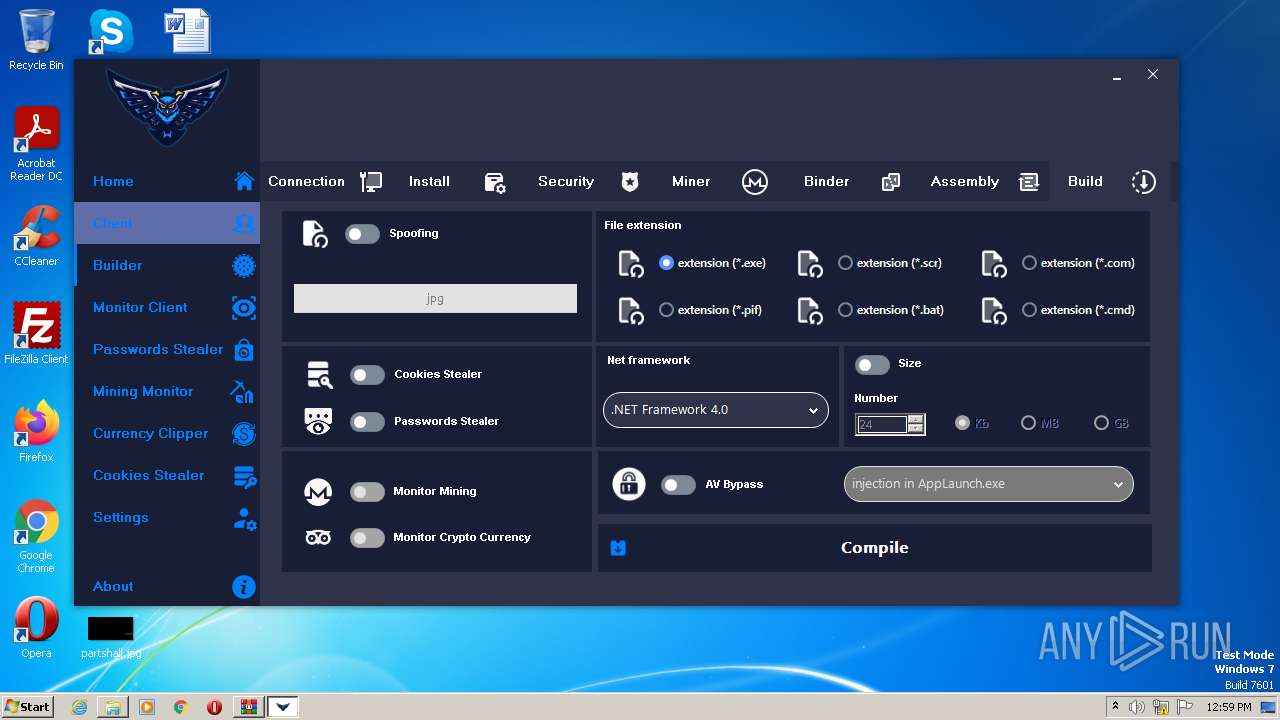Enable the Spoofing toggle
Screen dimensions: 1280x720
[363, 233]
